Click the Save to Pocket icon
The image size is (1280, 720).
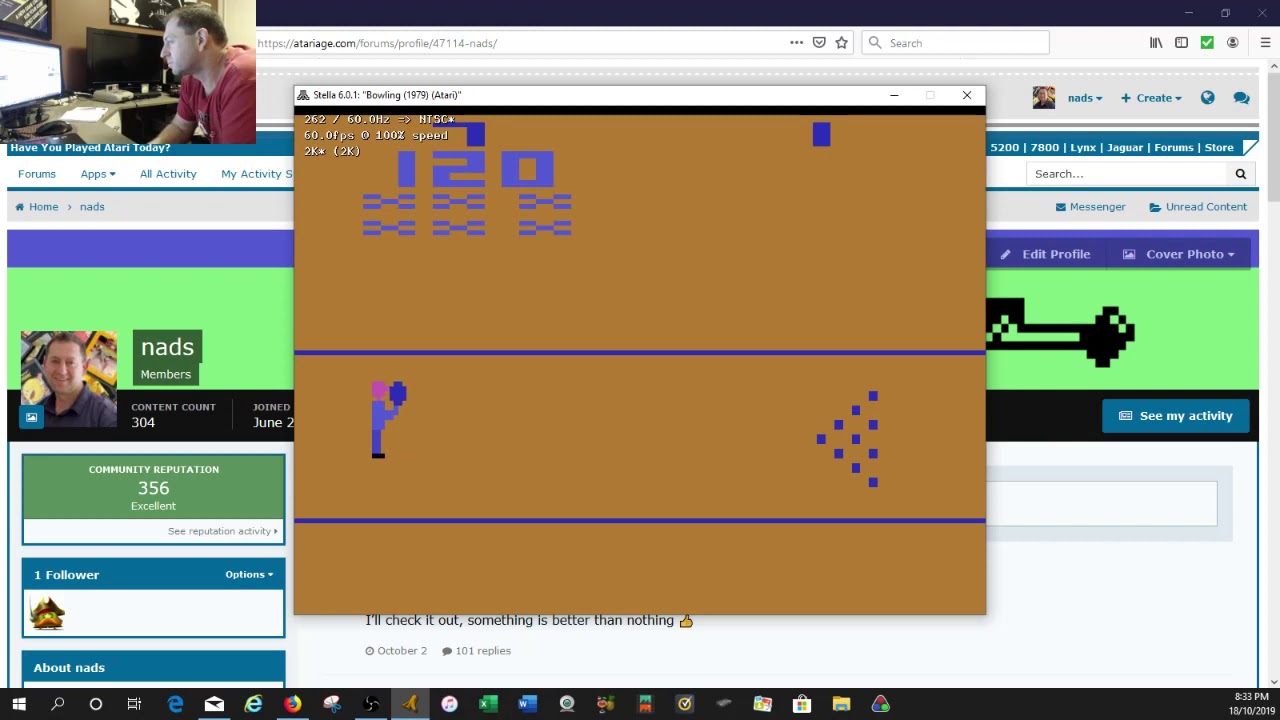coord(819,43)
